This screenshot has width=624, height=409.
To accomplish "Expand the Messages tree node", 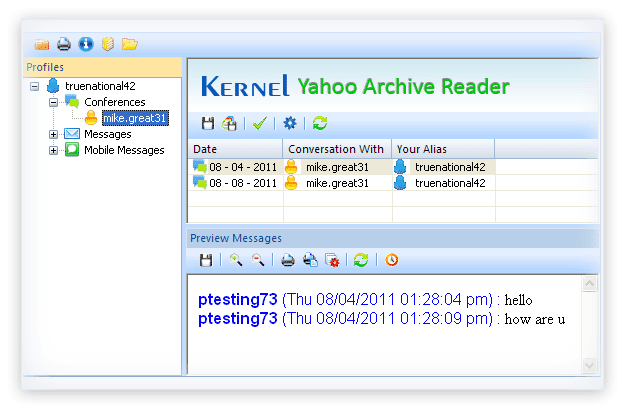I will pyautogui.click(x=53, y=134).
